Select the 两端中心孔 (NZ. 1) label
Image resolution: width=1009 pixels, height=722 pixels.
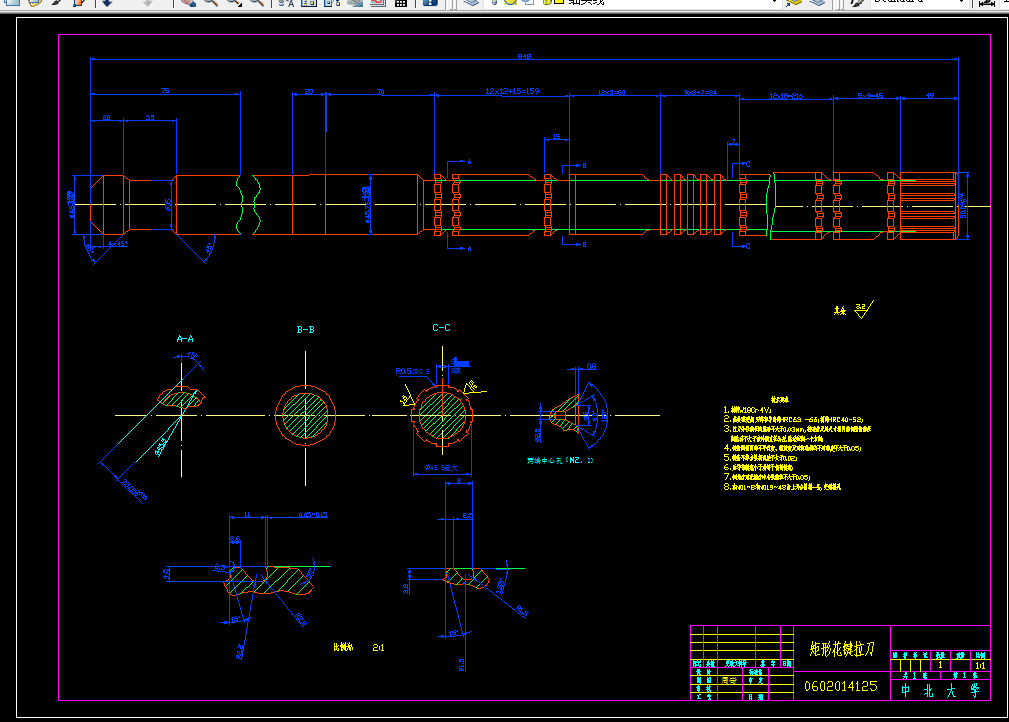(560, 460)
